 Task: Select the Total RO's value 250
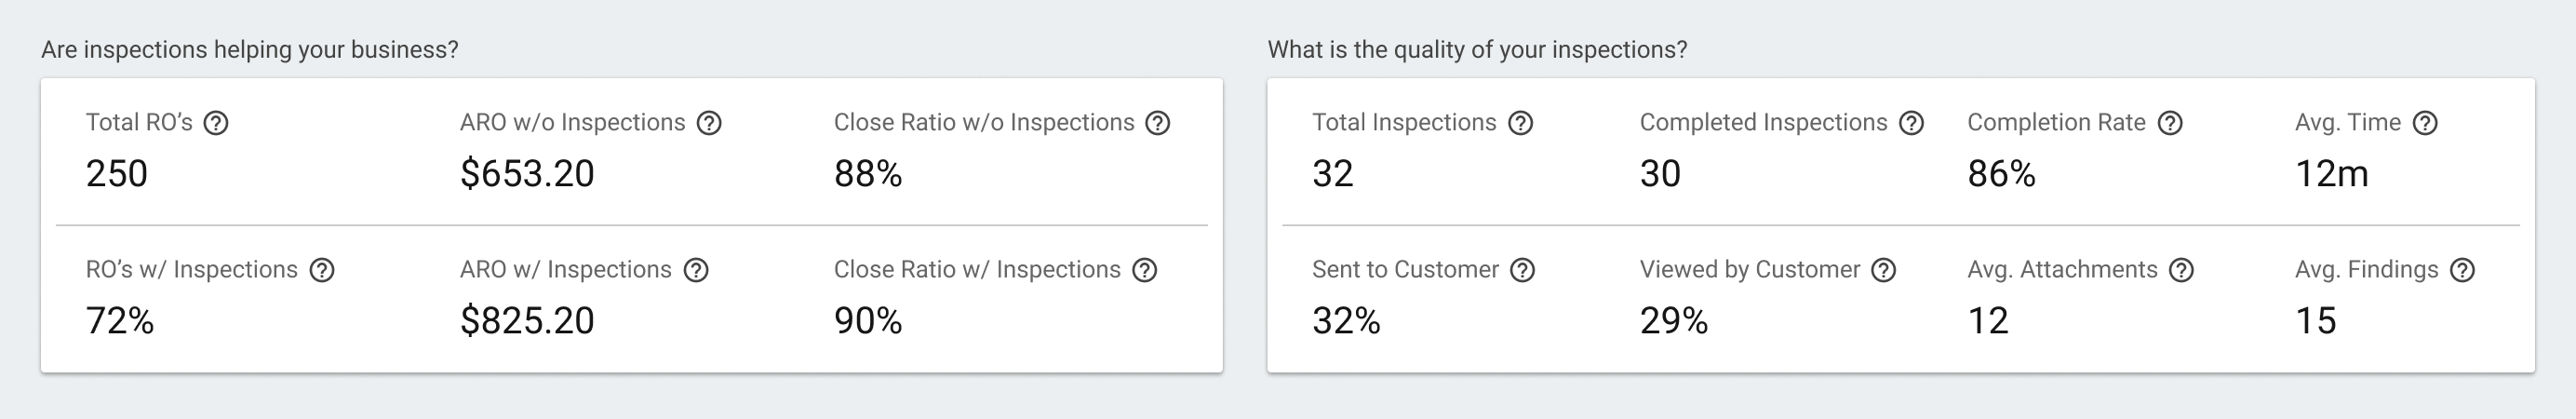point(117,174)
